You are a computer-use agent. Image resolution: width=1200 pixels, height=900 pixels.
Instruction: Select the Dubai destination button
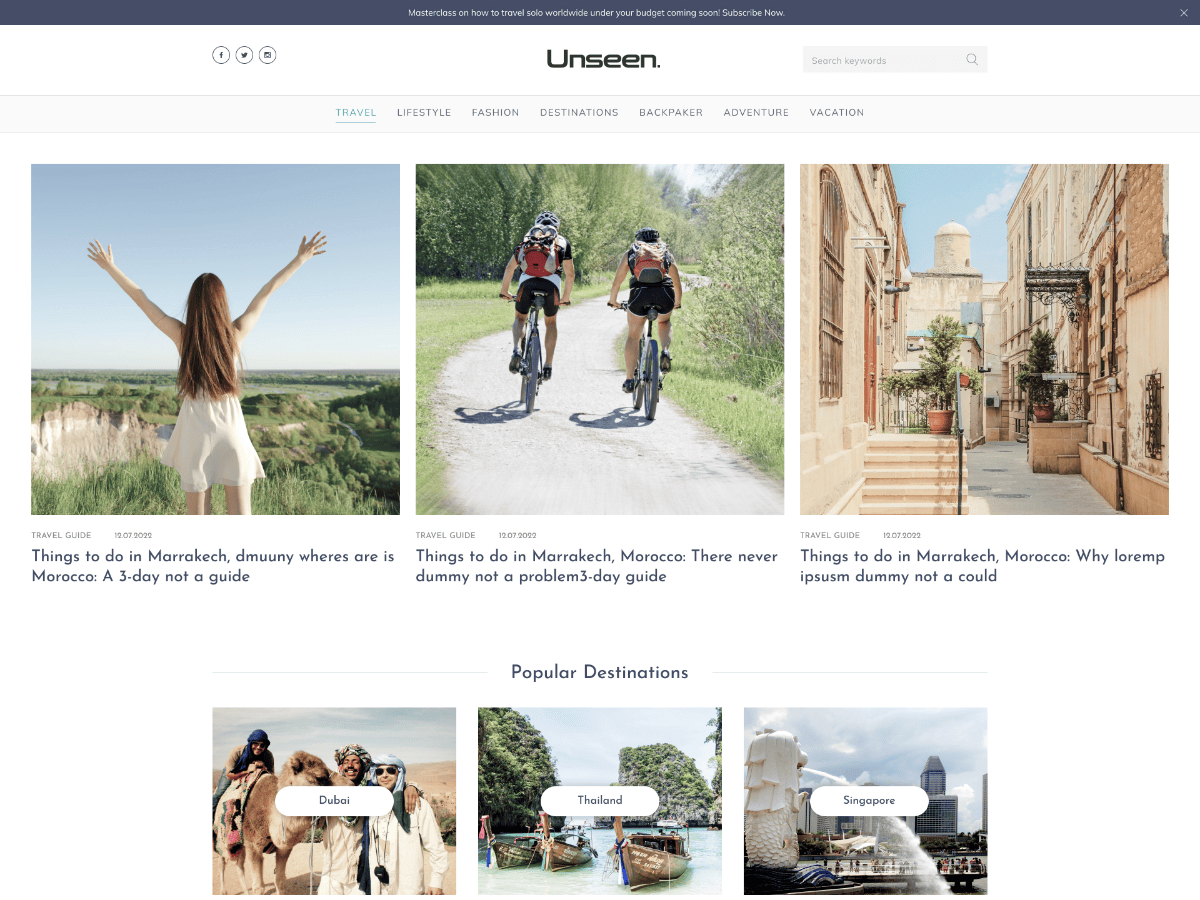[334, 800]
